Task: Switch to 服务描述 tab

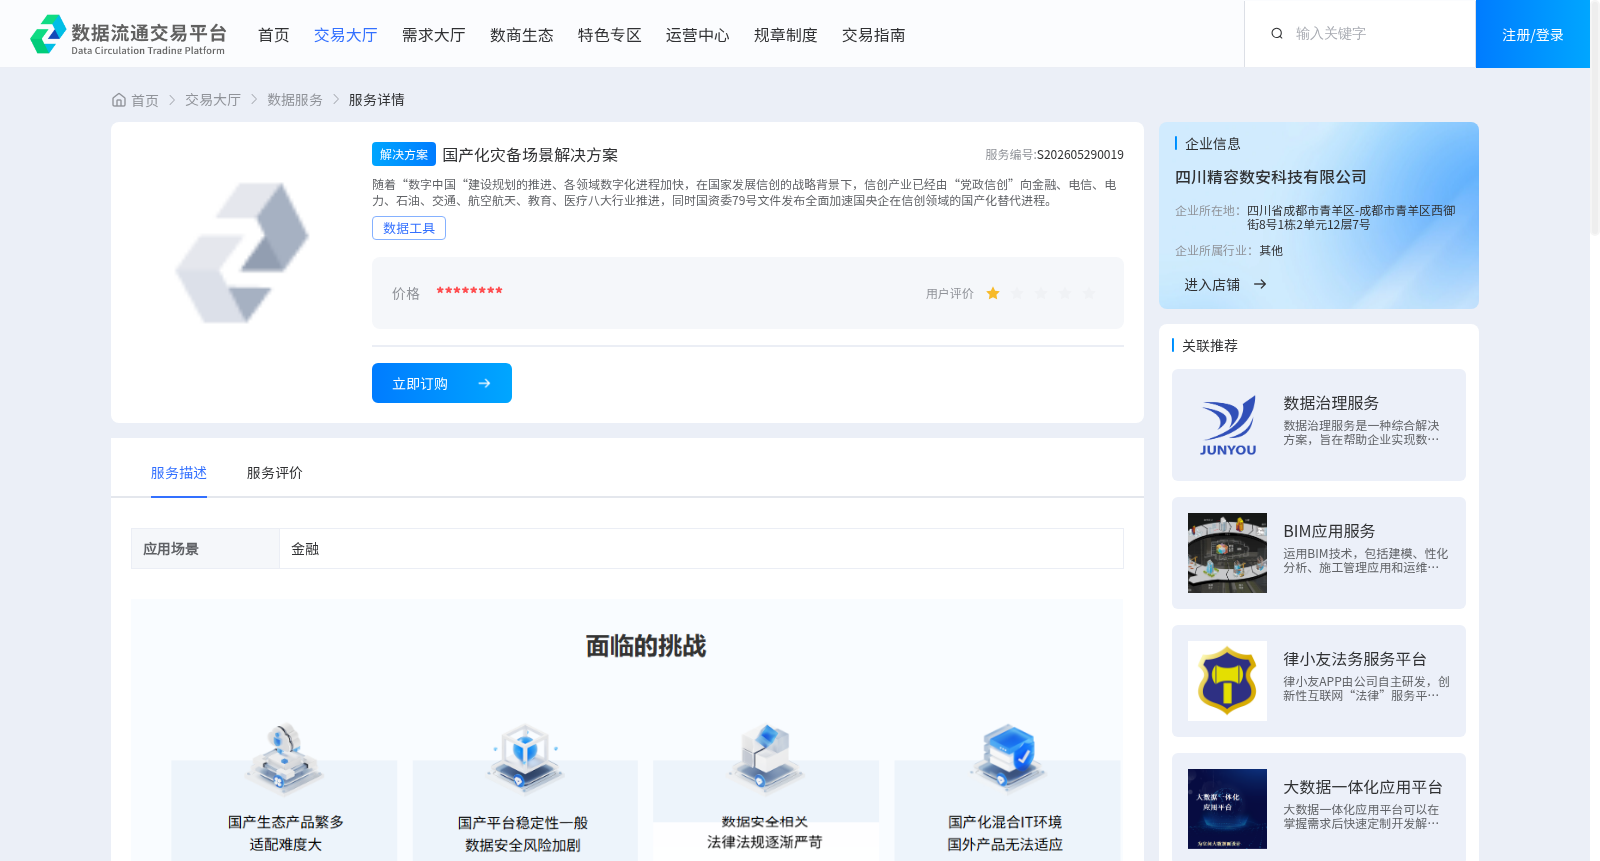Action: [179, 473]
